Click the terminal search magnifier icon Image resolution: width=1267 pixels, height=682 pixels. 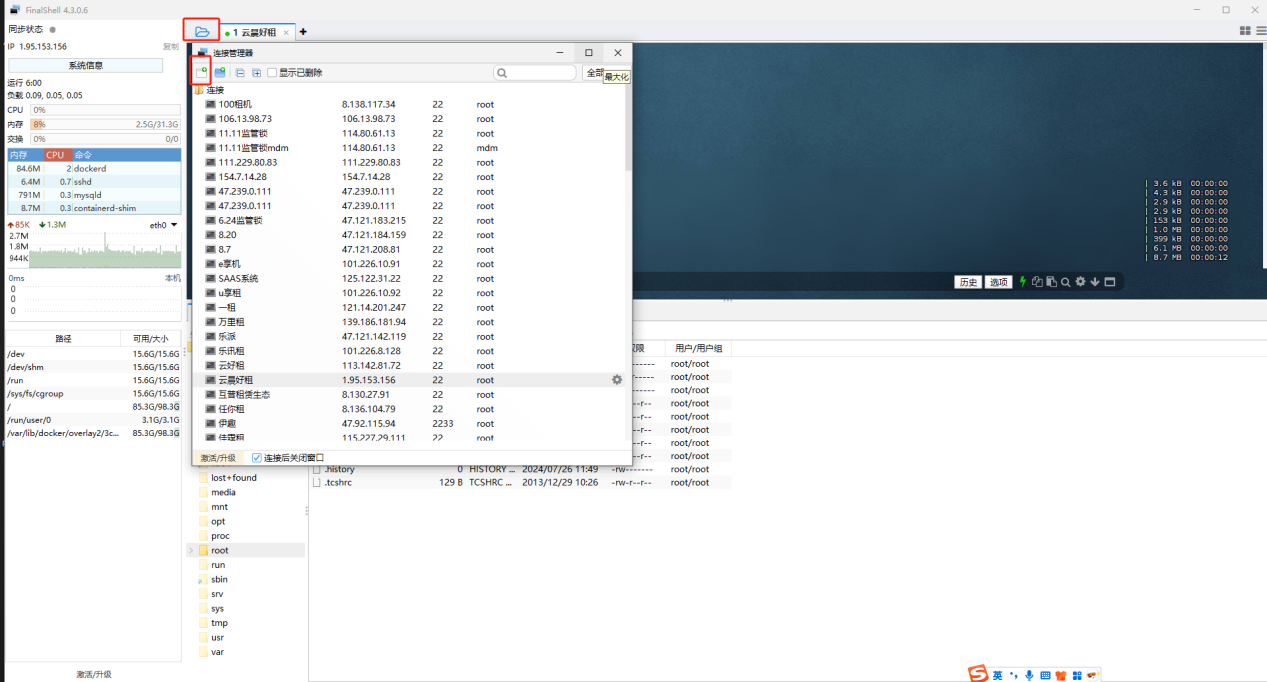1066,282
